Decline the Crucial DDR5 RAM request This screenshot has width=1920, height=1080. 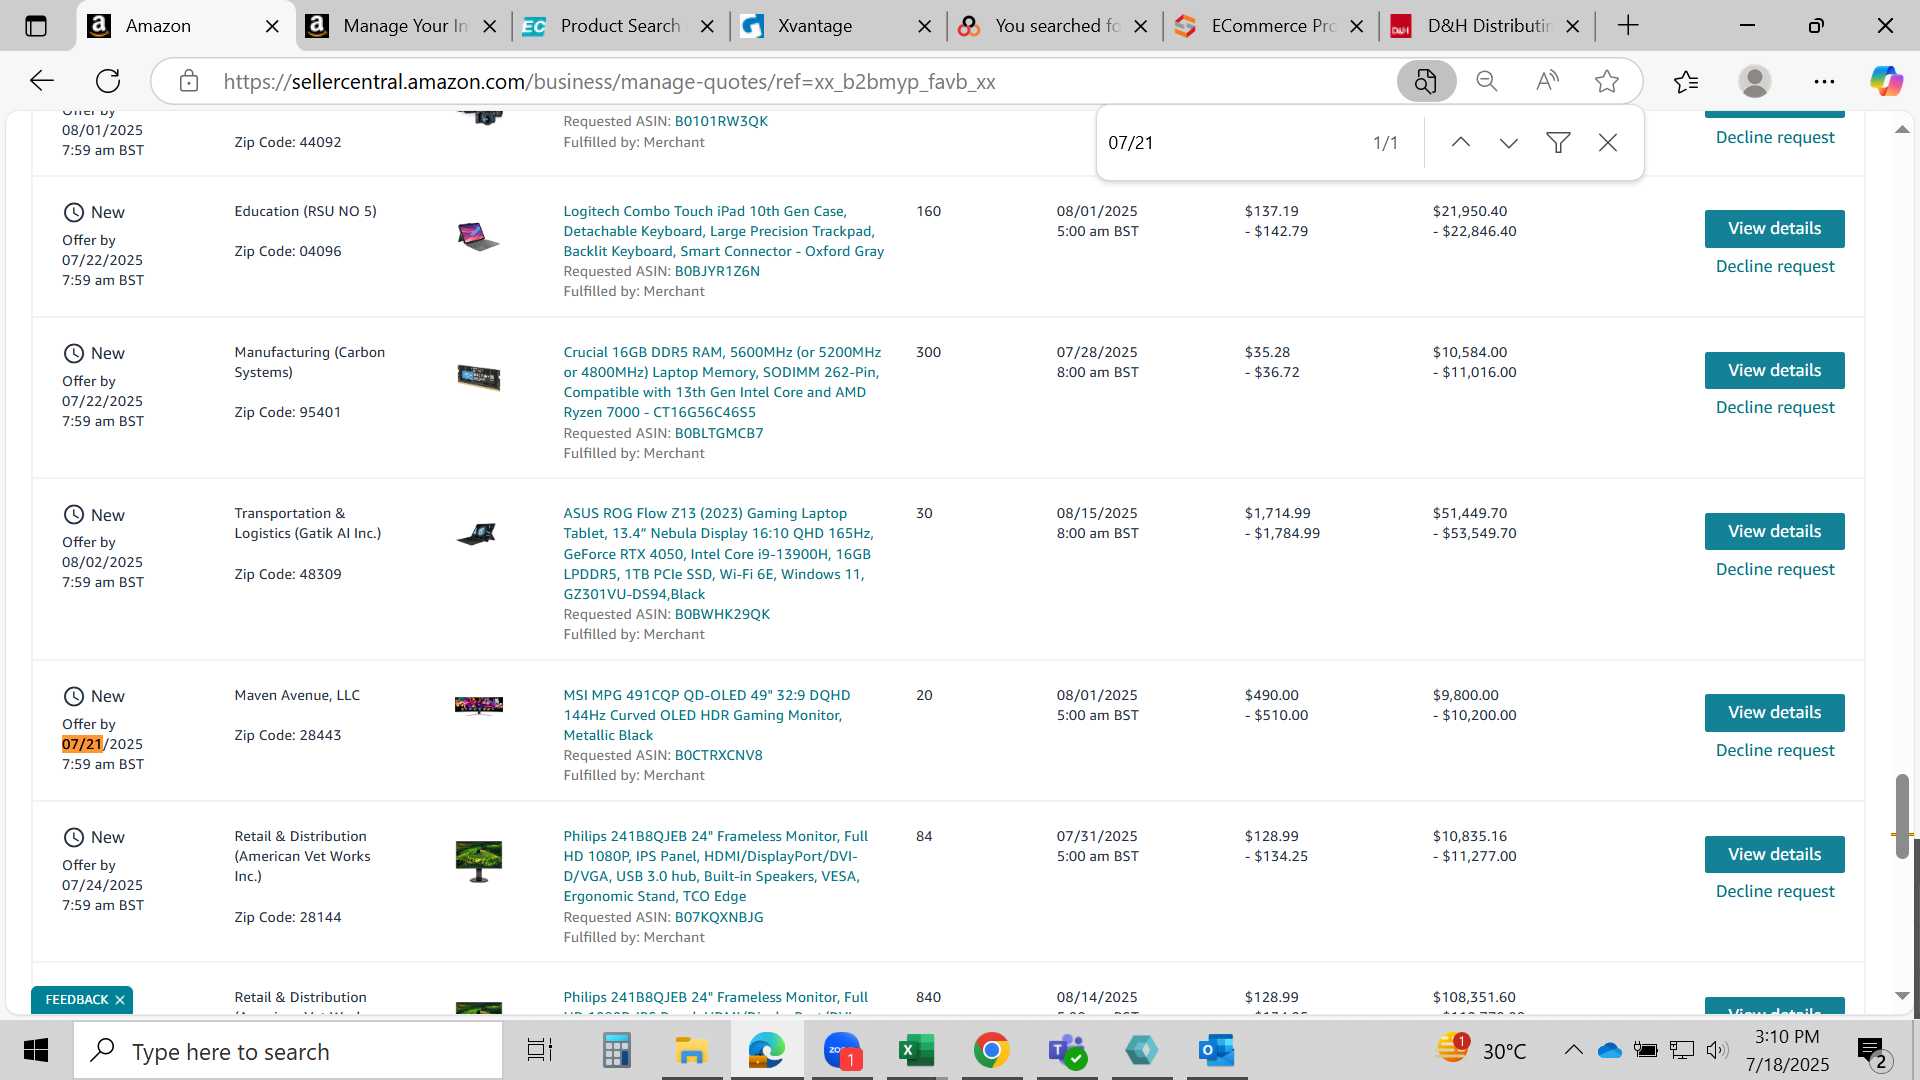(x=1775, y=407)
